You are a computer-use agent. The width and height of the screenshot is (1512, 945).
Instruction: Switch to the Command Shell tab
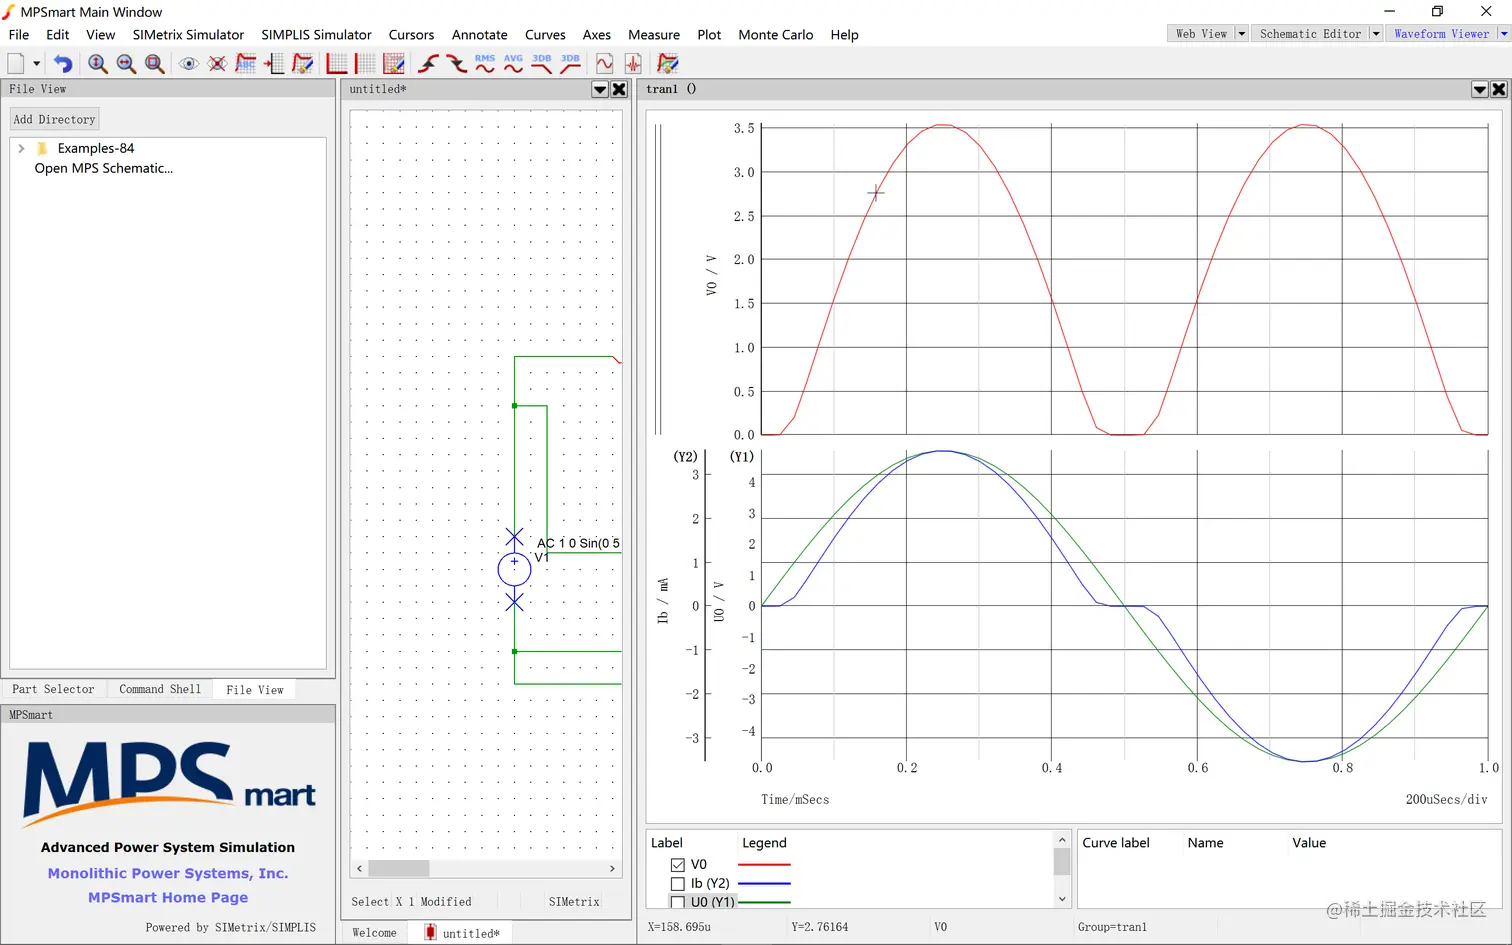(x=160, y=690)
